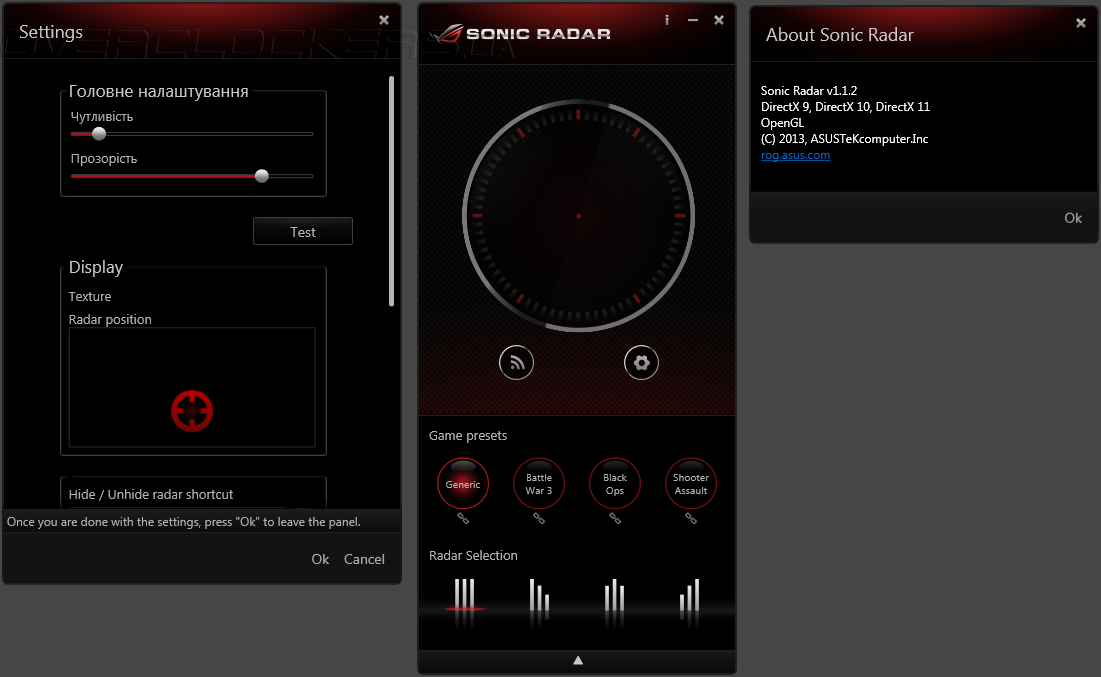Open the radar signal broadcast icon
Viewport: 1101px width, 677px height.
516,362
